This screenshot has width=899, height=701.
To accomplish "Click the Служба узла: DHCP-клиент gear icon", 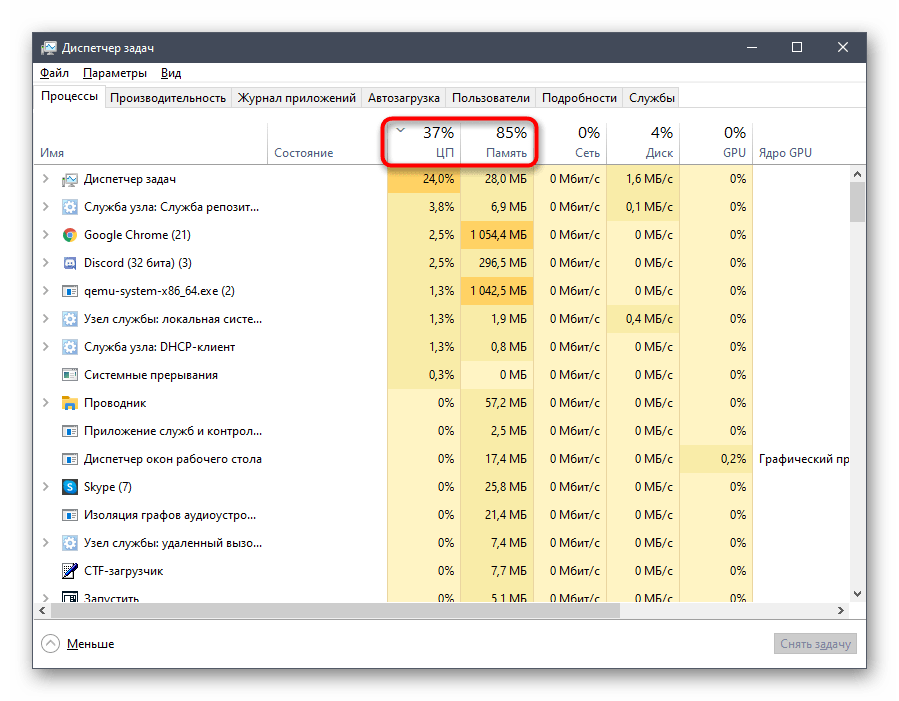I will (x=70, y=347).
